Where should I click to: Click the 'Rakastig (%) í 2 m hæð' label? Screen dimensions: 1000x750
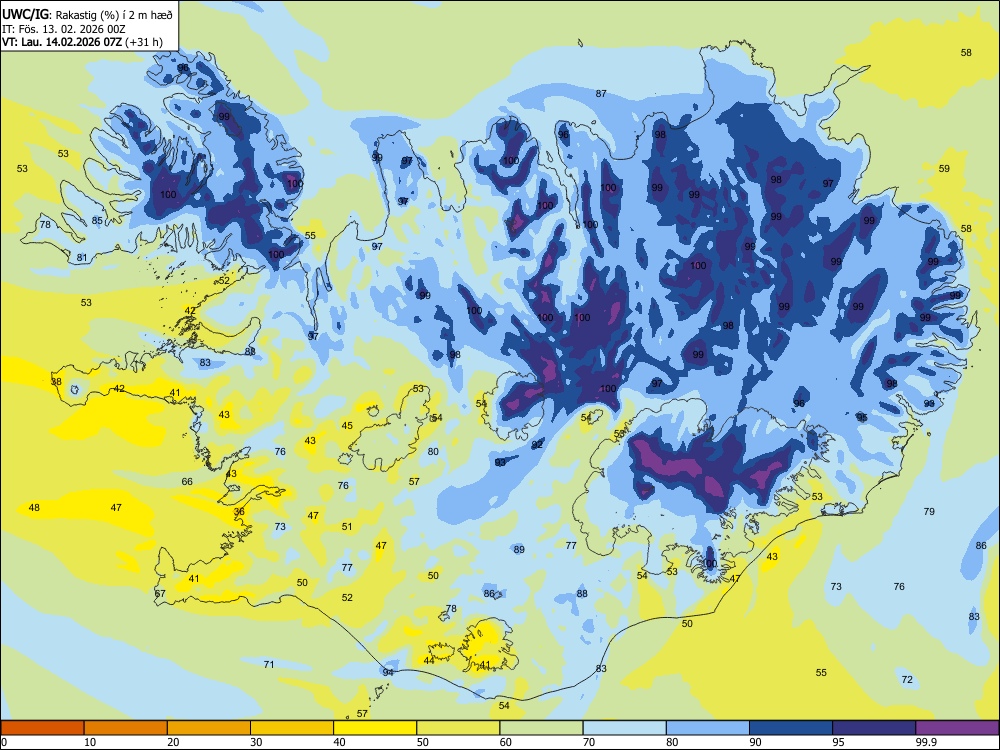point(114,14)
